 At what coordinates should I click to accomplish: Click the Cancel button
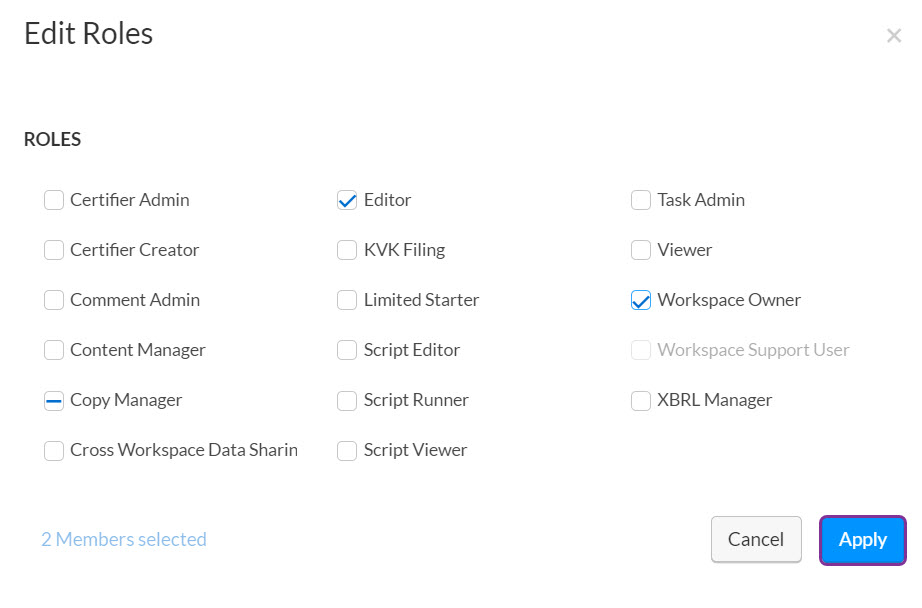tap(756, 539)
